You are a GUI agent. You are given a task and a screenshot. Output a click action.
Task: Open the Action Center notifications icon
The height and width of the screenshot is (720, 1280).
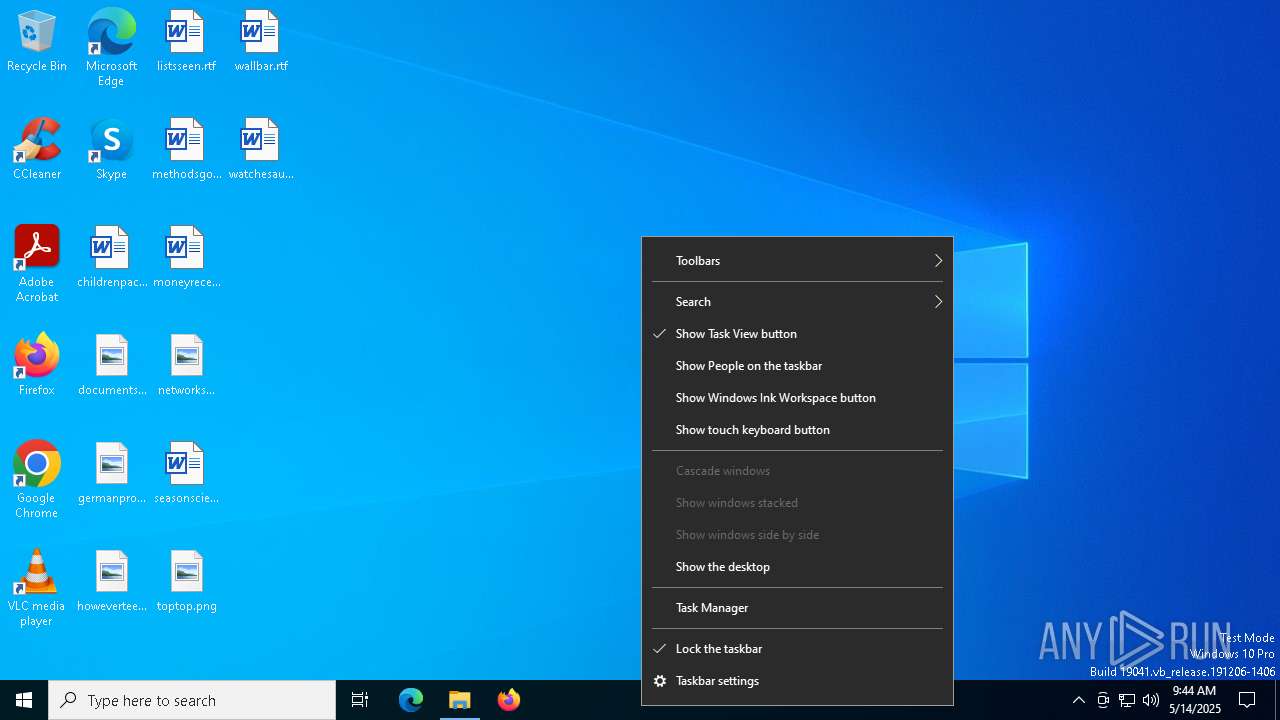pos(1247,700)
